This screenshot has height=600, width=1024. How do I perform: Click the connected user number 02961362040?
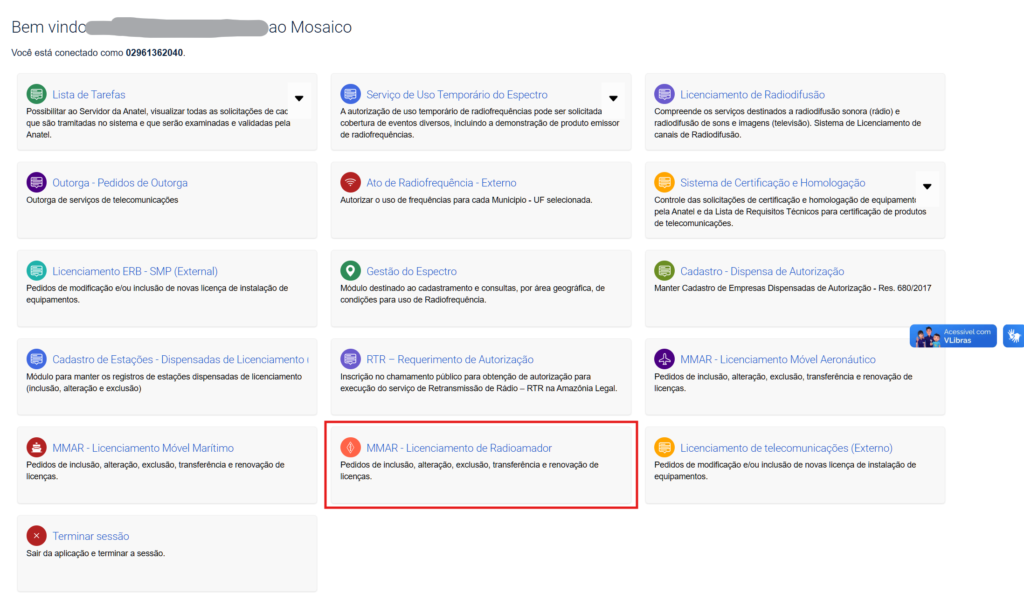coord(154,53)
